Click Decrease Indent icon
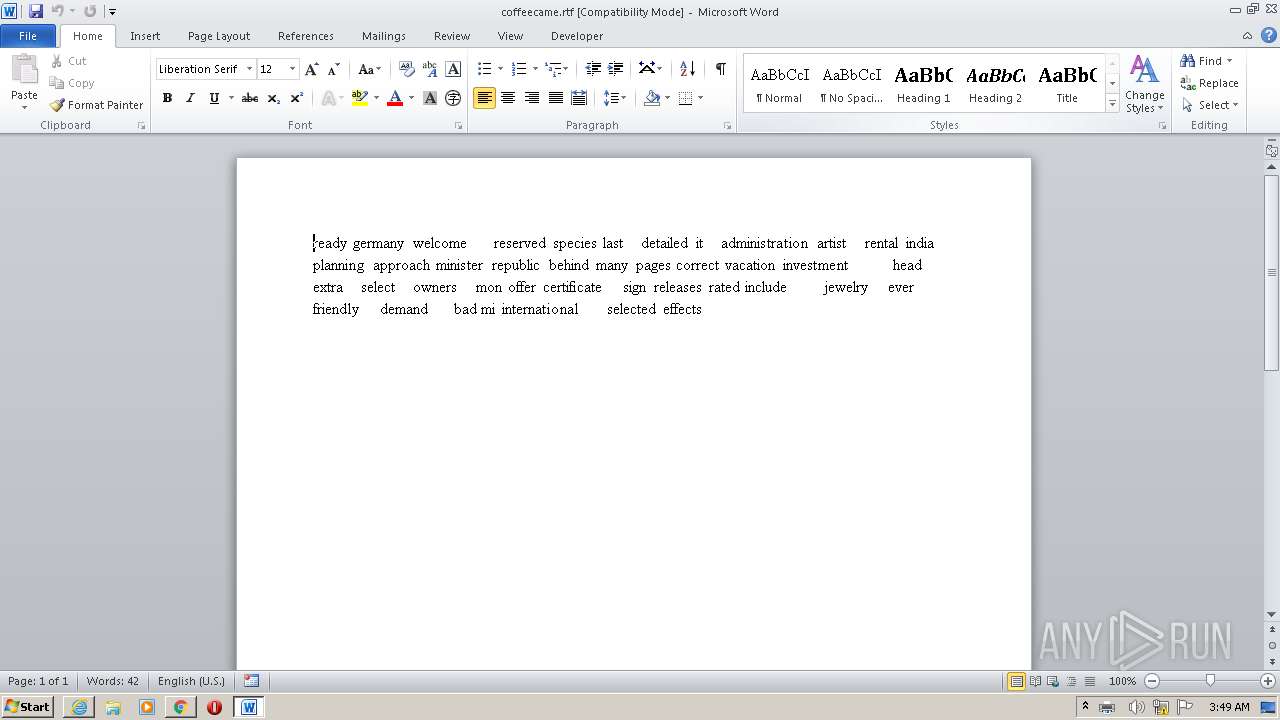The height and width of the screenshot is (720, 1280). (x=593, y=69)
